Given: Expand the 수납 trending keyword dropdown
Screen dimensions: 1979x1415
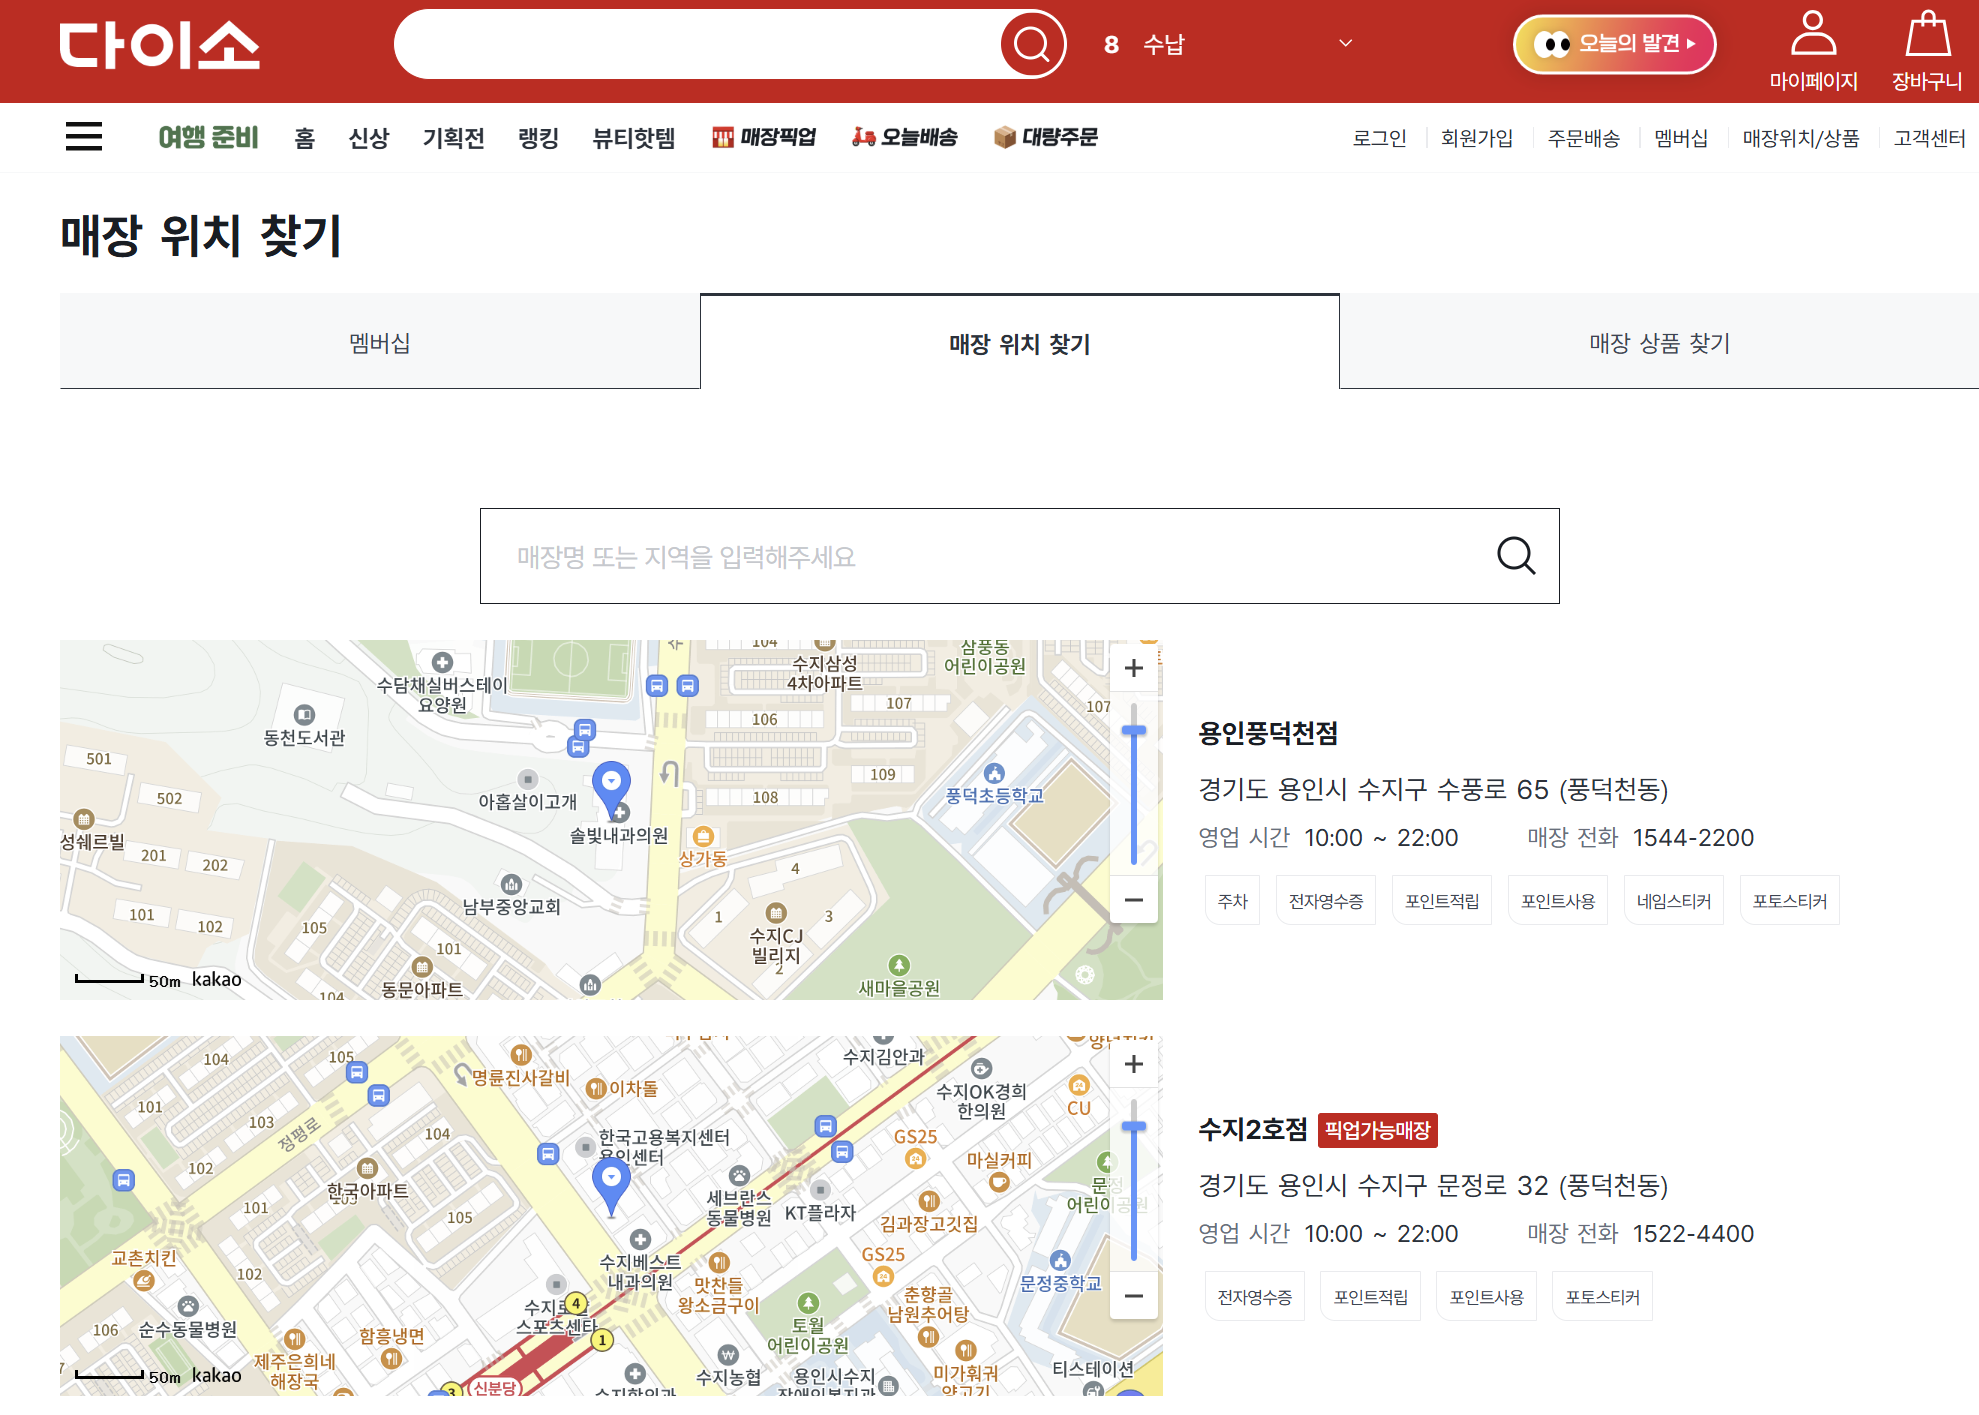Looking at the screenshot, I should (1345, 44).
